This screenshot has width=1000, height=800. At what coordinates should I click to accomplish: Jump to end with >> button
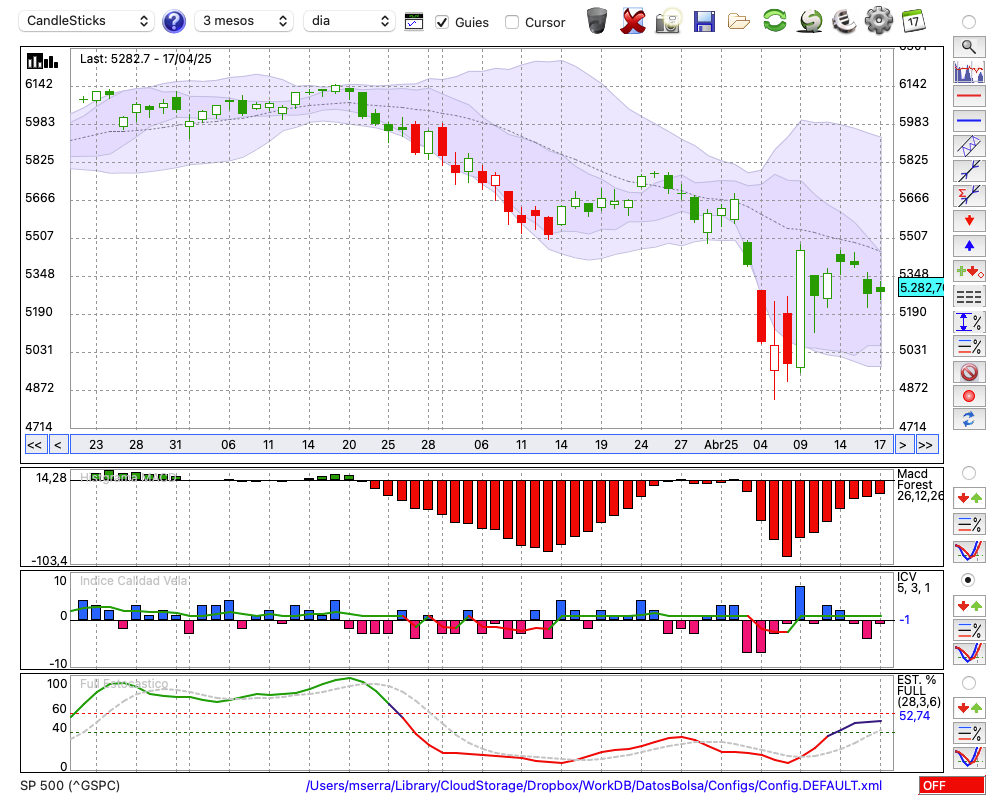(x=927, y=445)
